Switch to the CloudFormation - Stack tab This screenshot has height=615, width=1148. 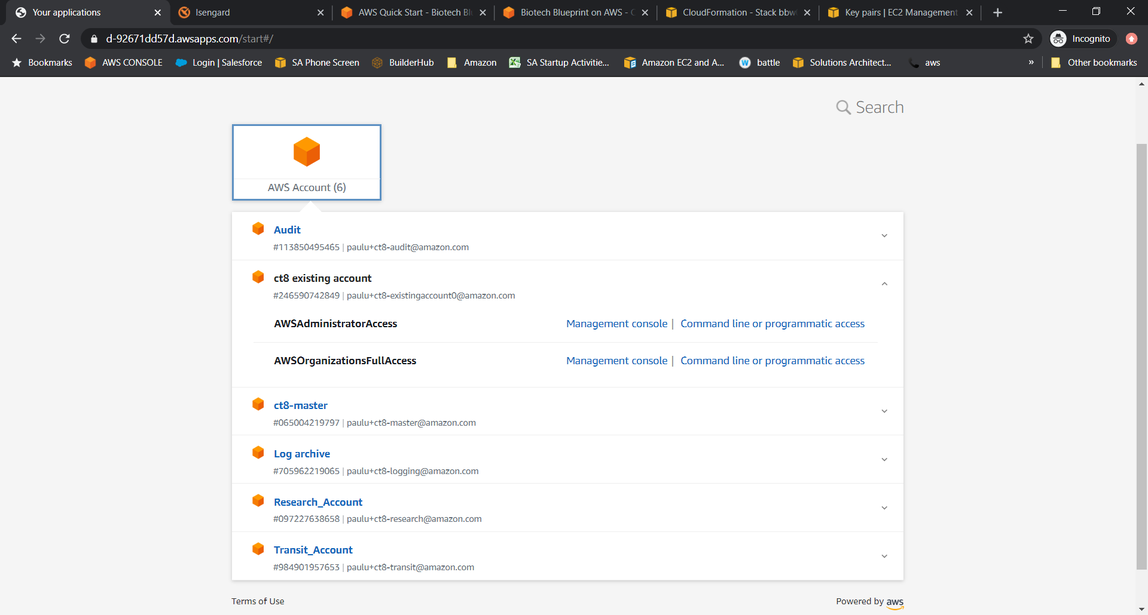pyautogui.click(x=737, y=12)
